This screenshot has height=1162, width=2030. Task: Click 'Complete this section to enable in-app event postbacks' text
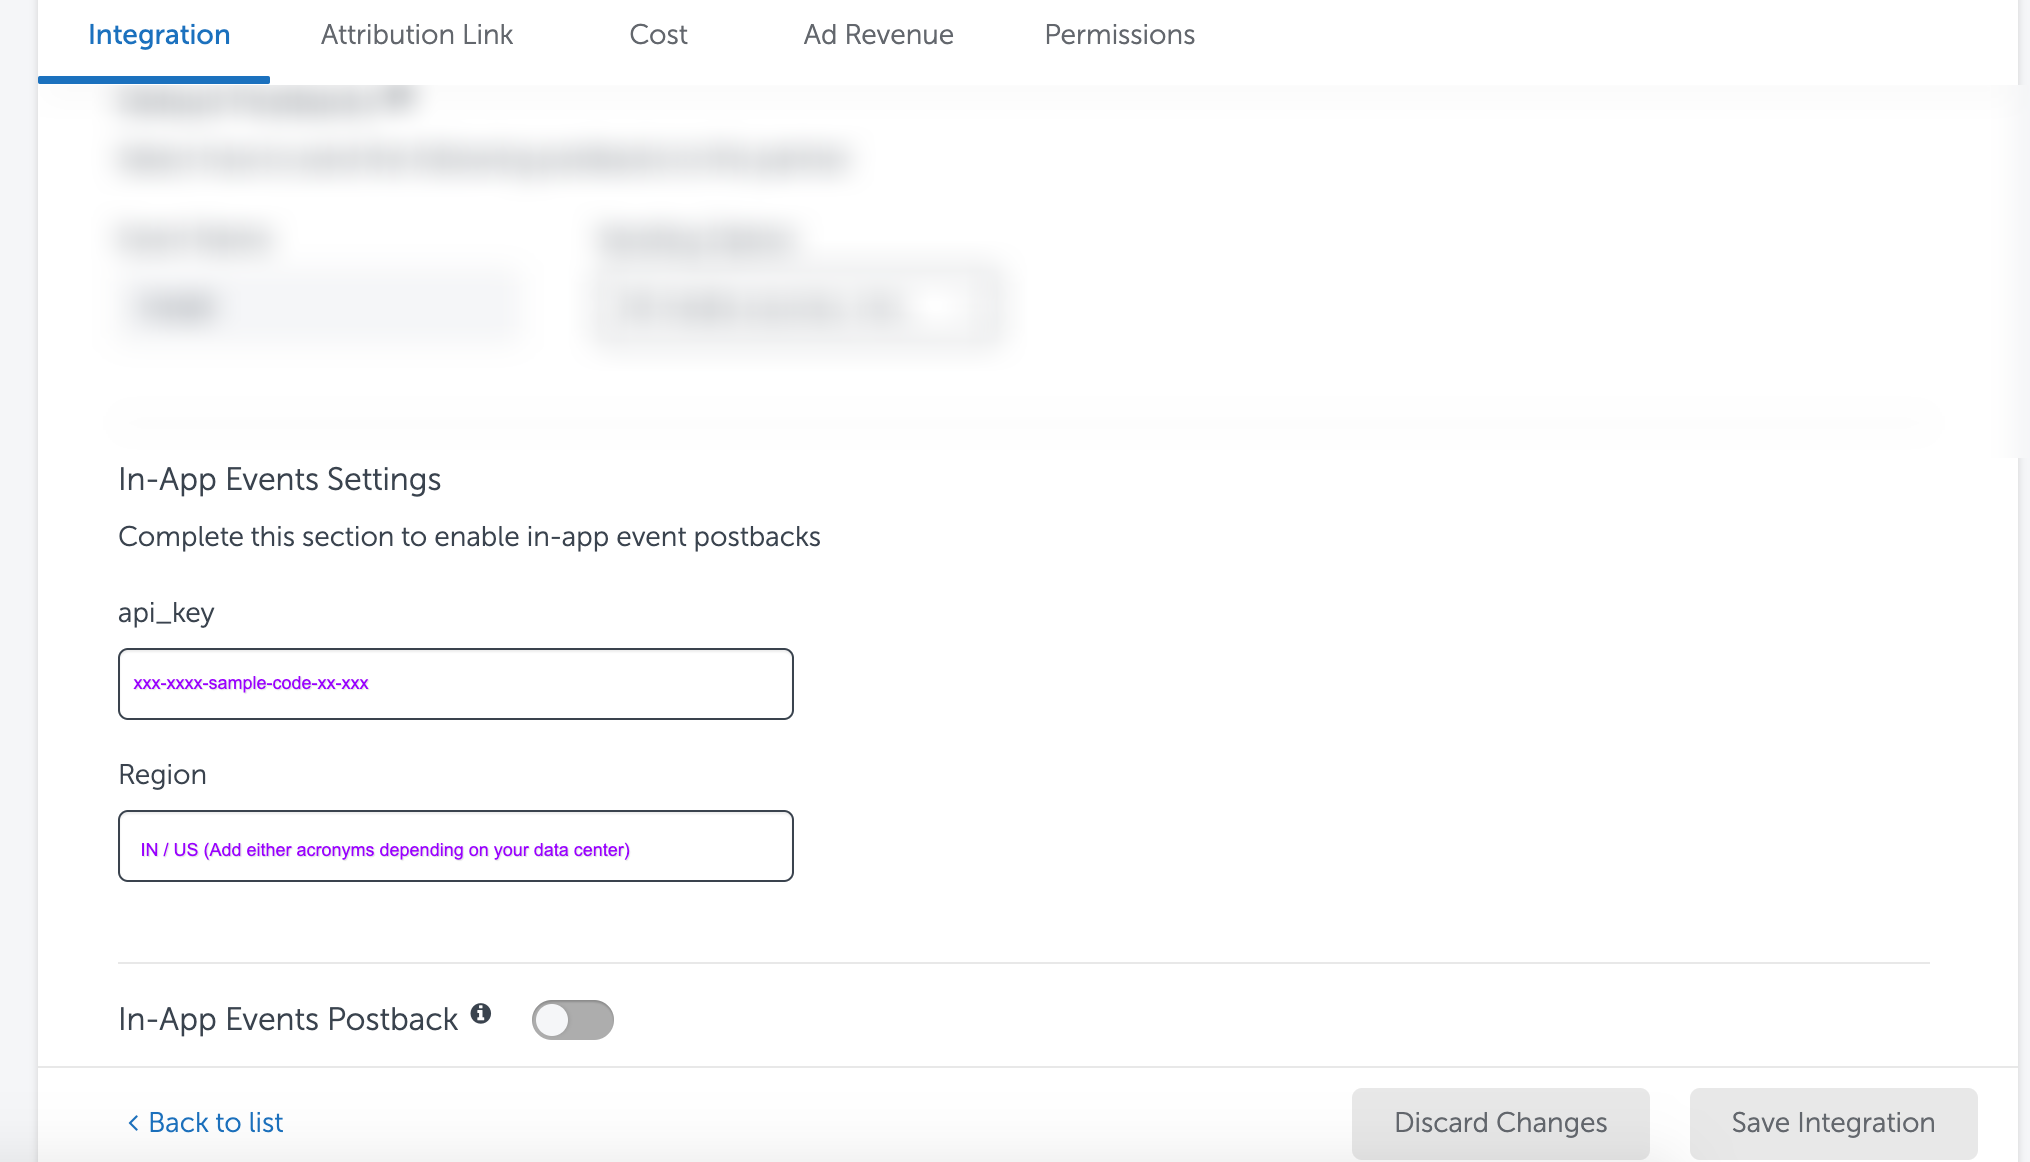pyautogui.click(x=469, y=537)
